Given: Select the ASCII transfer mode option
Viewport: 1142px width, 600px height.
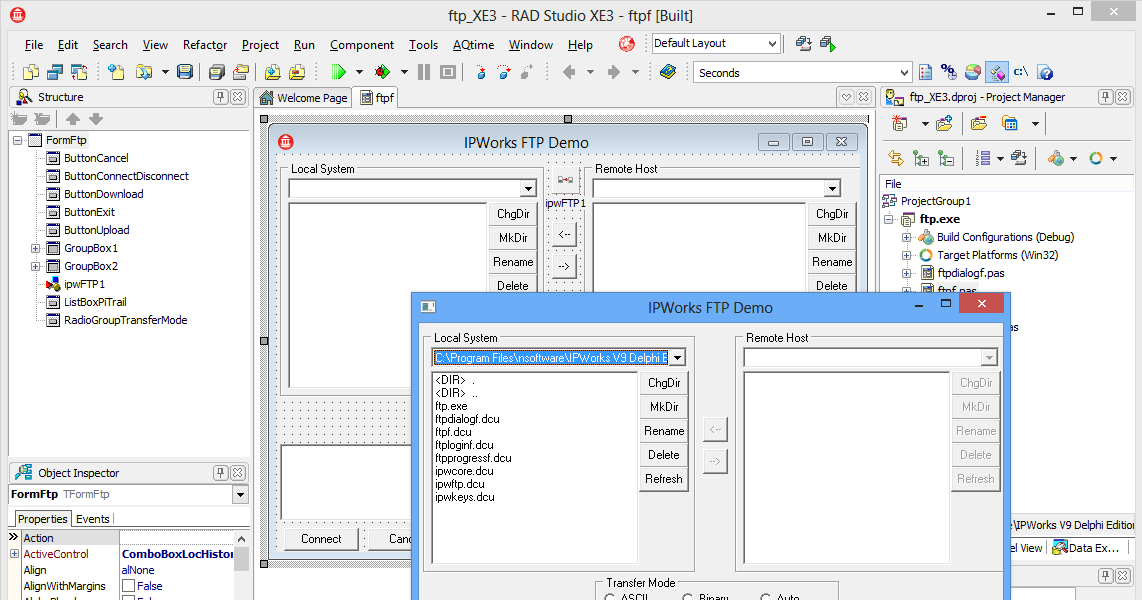Looking at the screenshot, I should click(x=611, y=597).
